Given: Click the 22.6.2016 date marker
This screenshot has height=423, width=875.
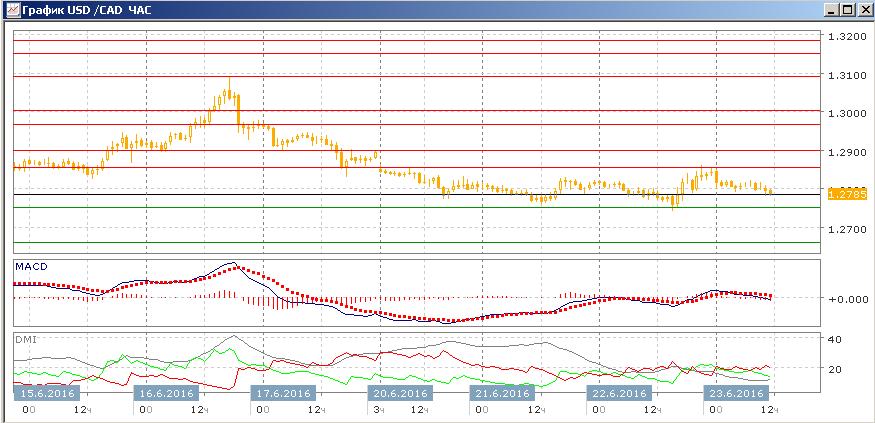Looking at the screenshot, I should point(619,393).
